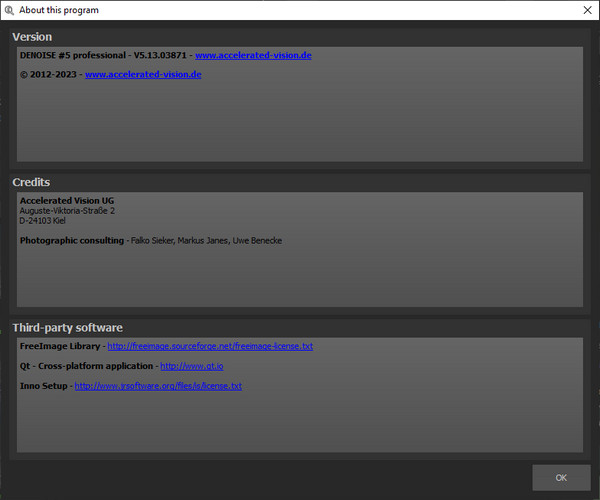
Task: Click the names 'Falko Sieker, Markus Janes, Uwe Benecke'
Action: click(206, 241)
